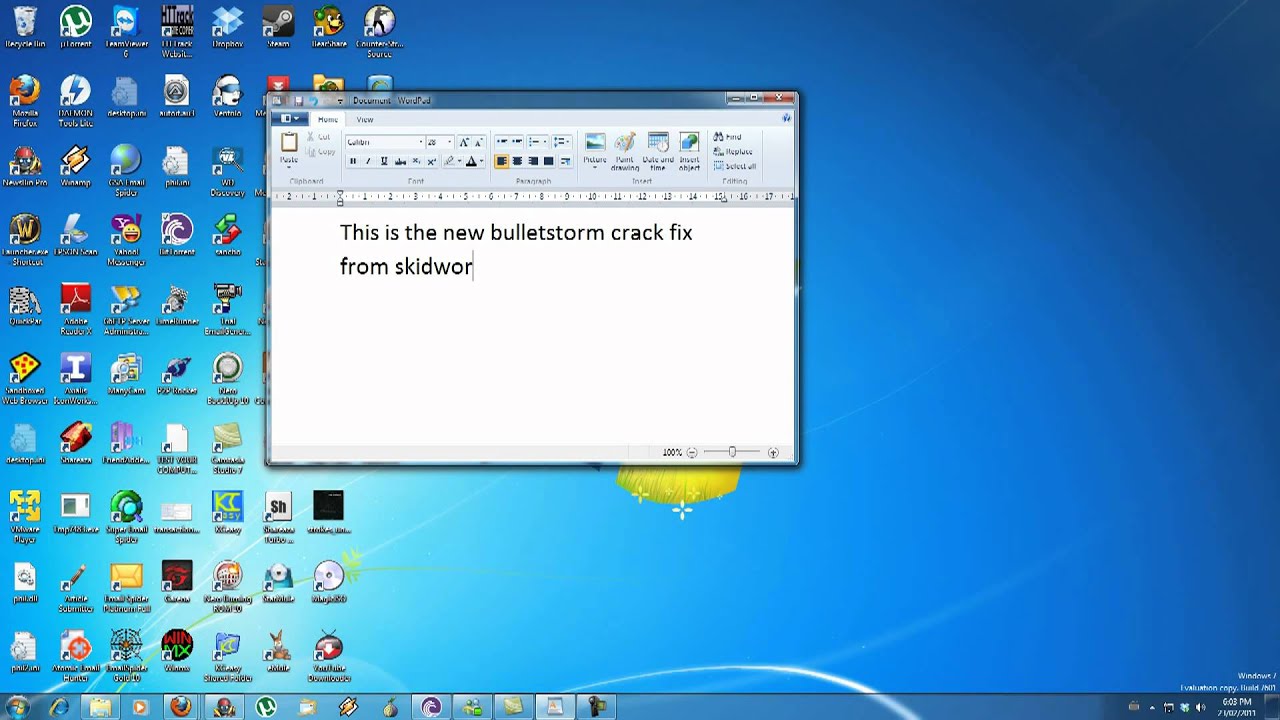Click Copy in the Clipboard group

click(x=320, y=152)
